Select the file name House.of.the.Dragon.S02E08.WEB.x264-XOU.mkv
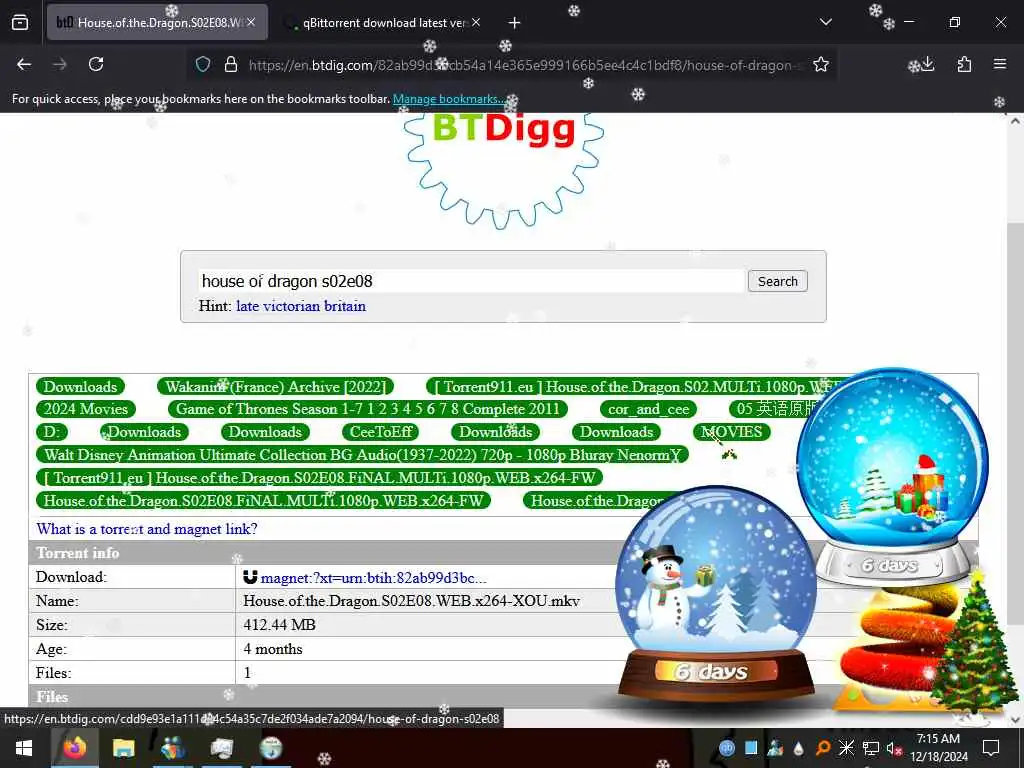This screenshot has width=1024, height=768. point(411,601)
